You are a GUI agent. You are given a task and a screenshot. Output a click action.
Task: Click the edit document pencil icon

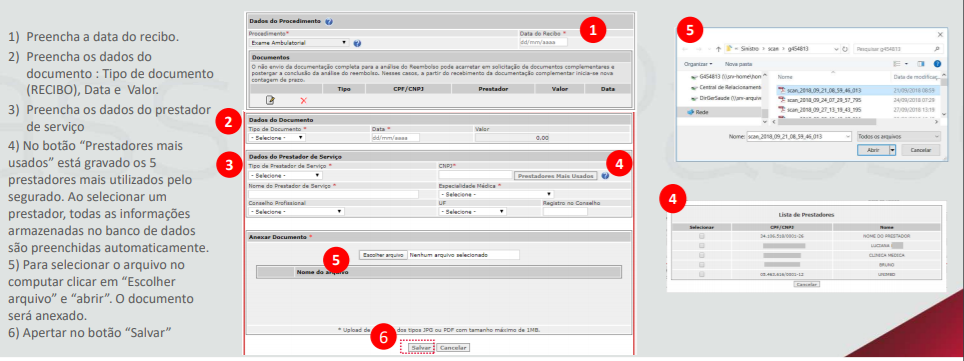tap(270, 100)
